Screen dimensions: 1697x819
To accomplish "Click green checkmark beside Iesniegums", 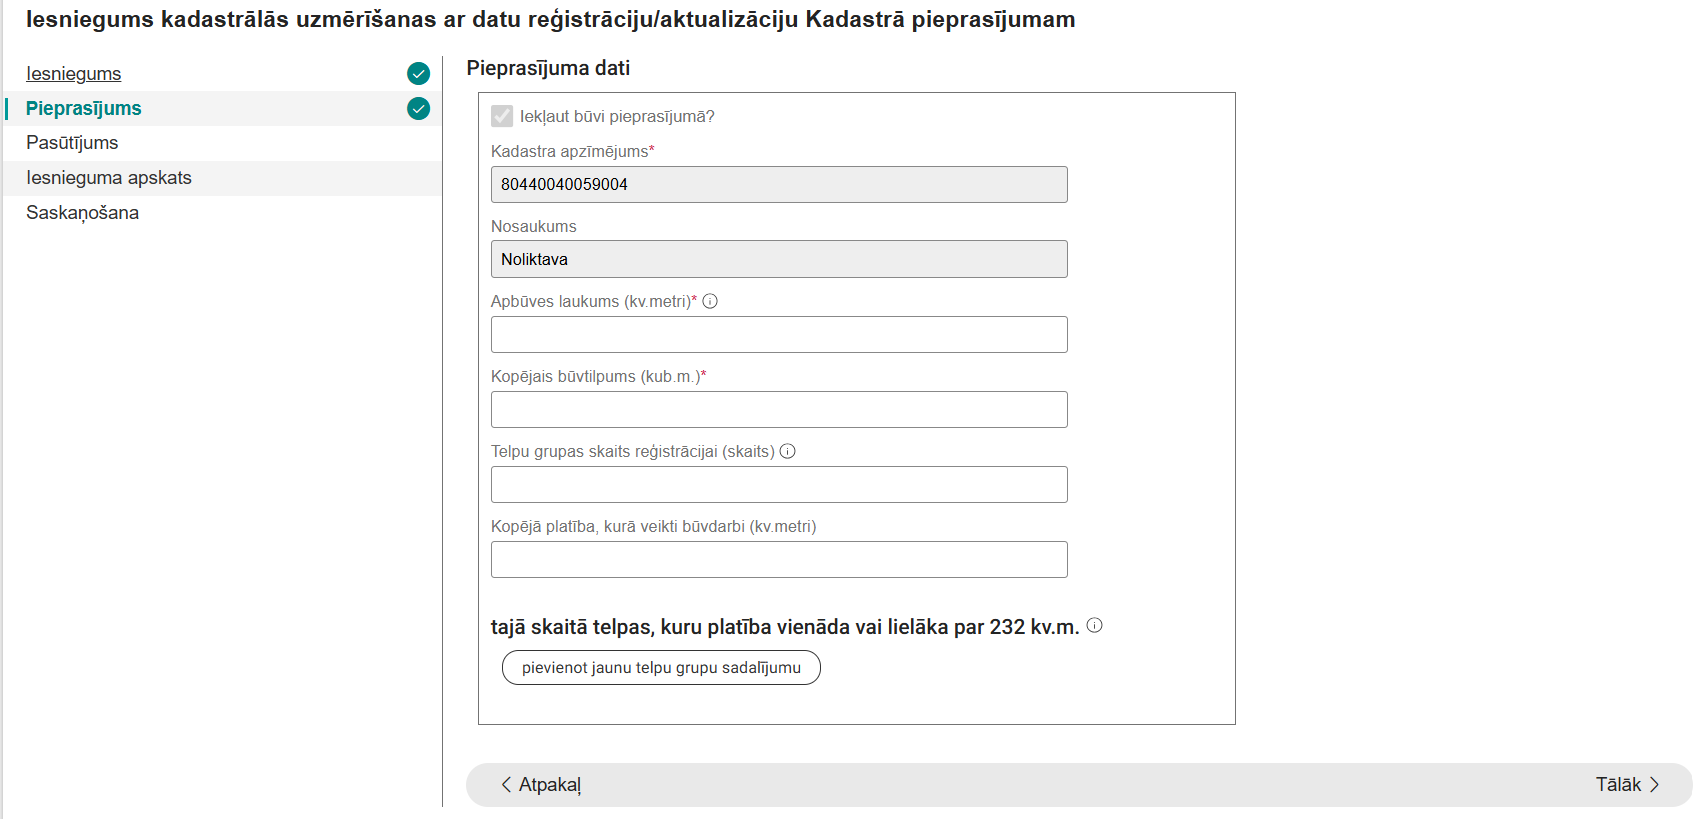I will point(418,73).
